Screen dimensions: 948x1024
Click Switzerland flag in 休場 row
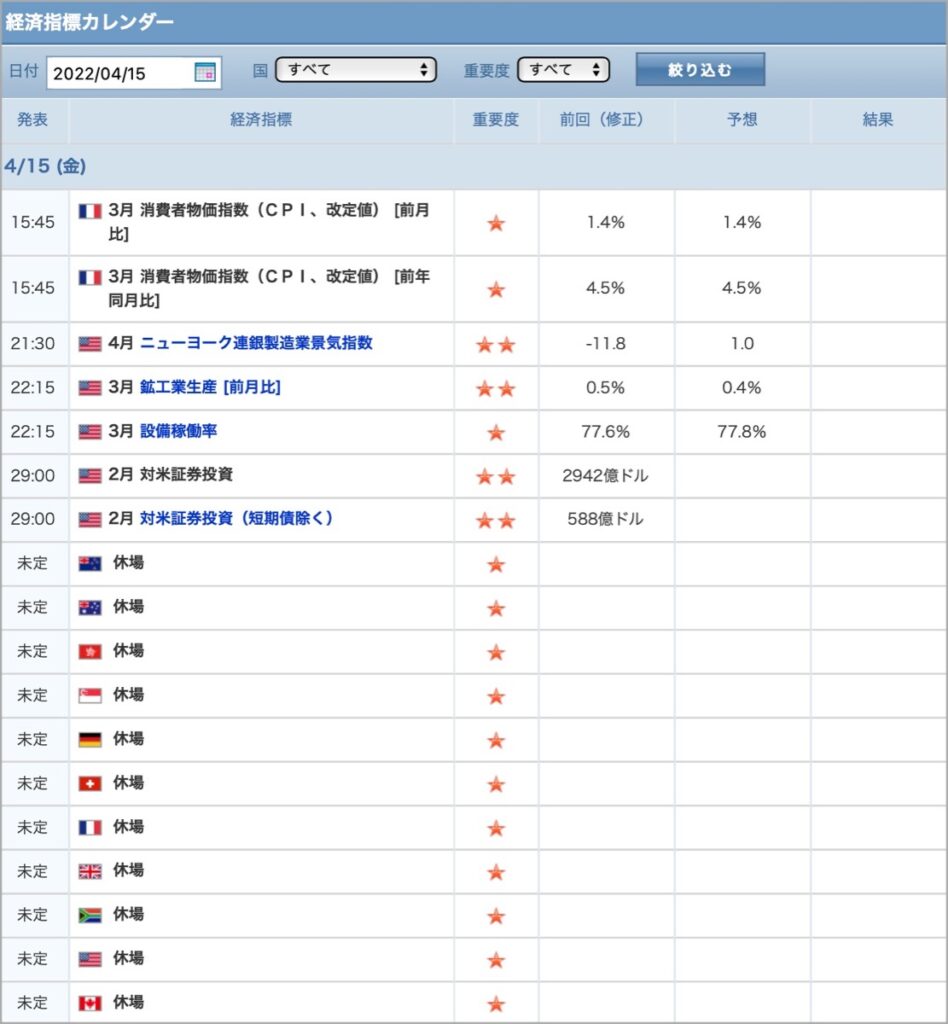90,784
